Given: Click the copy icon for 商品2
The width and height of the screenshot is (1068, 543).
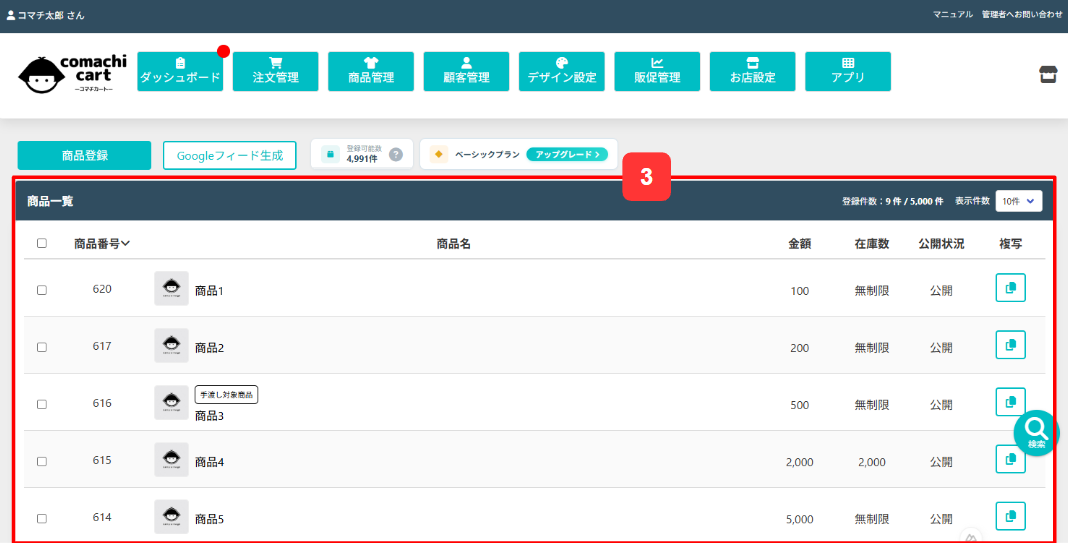Looking at the screenshot, I should (1010, 345).
